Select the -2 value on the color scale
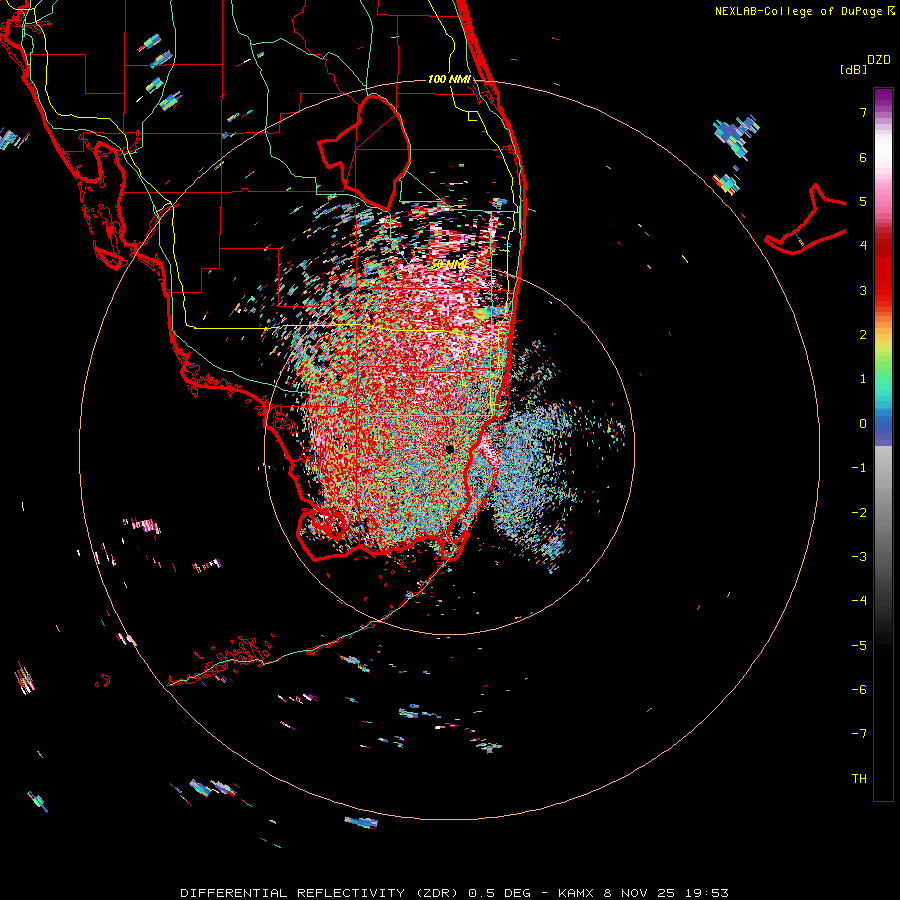Viewport: 900px width, 900px height. [x=859, y=513]
